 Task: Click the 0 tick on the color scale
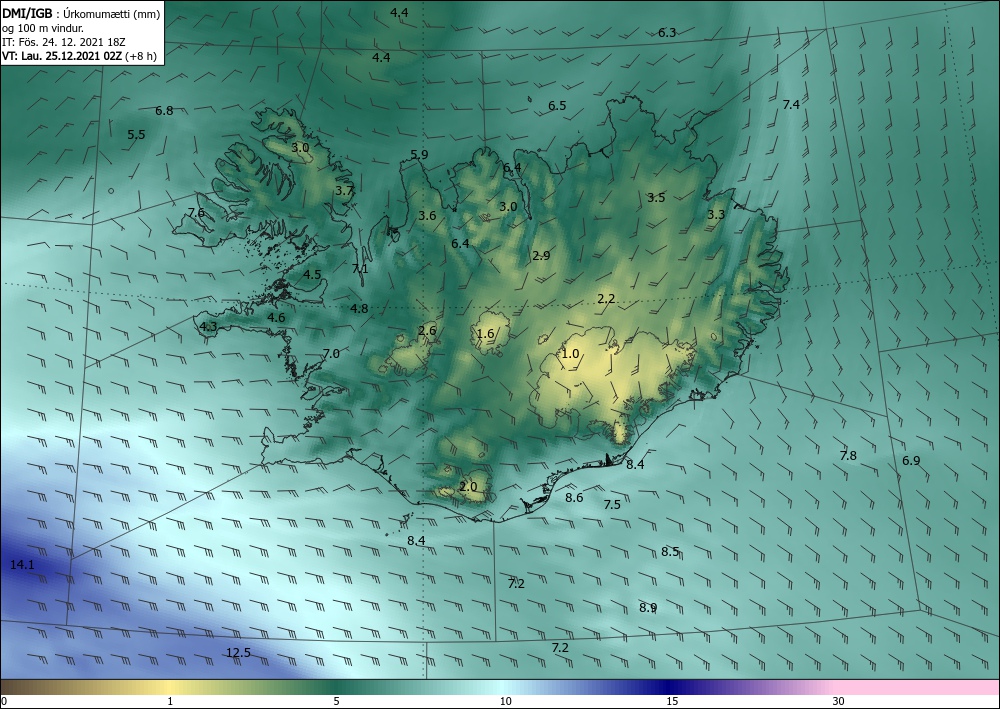pyautogui.click(x=4, y=702)
